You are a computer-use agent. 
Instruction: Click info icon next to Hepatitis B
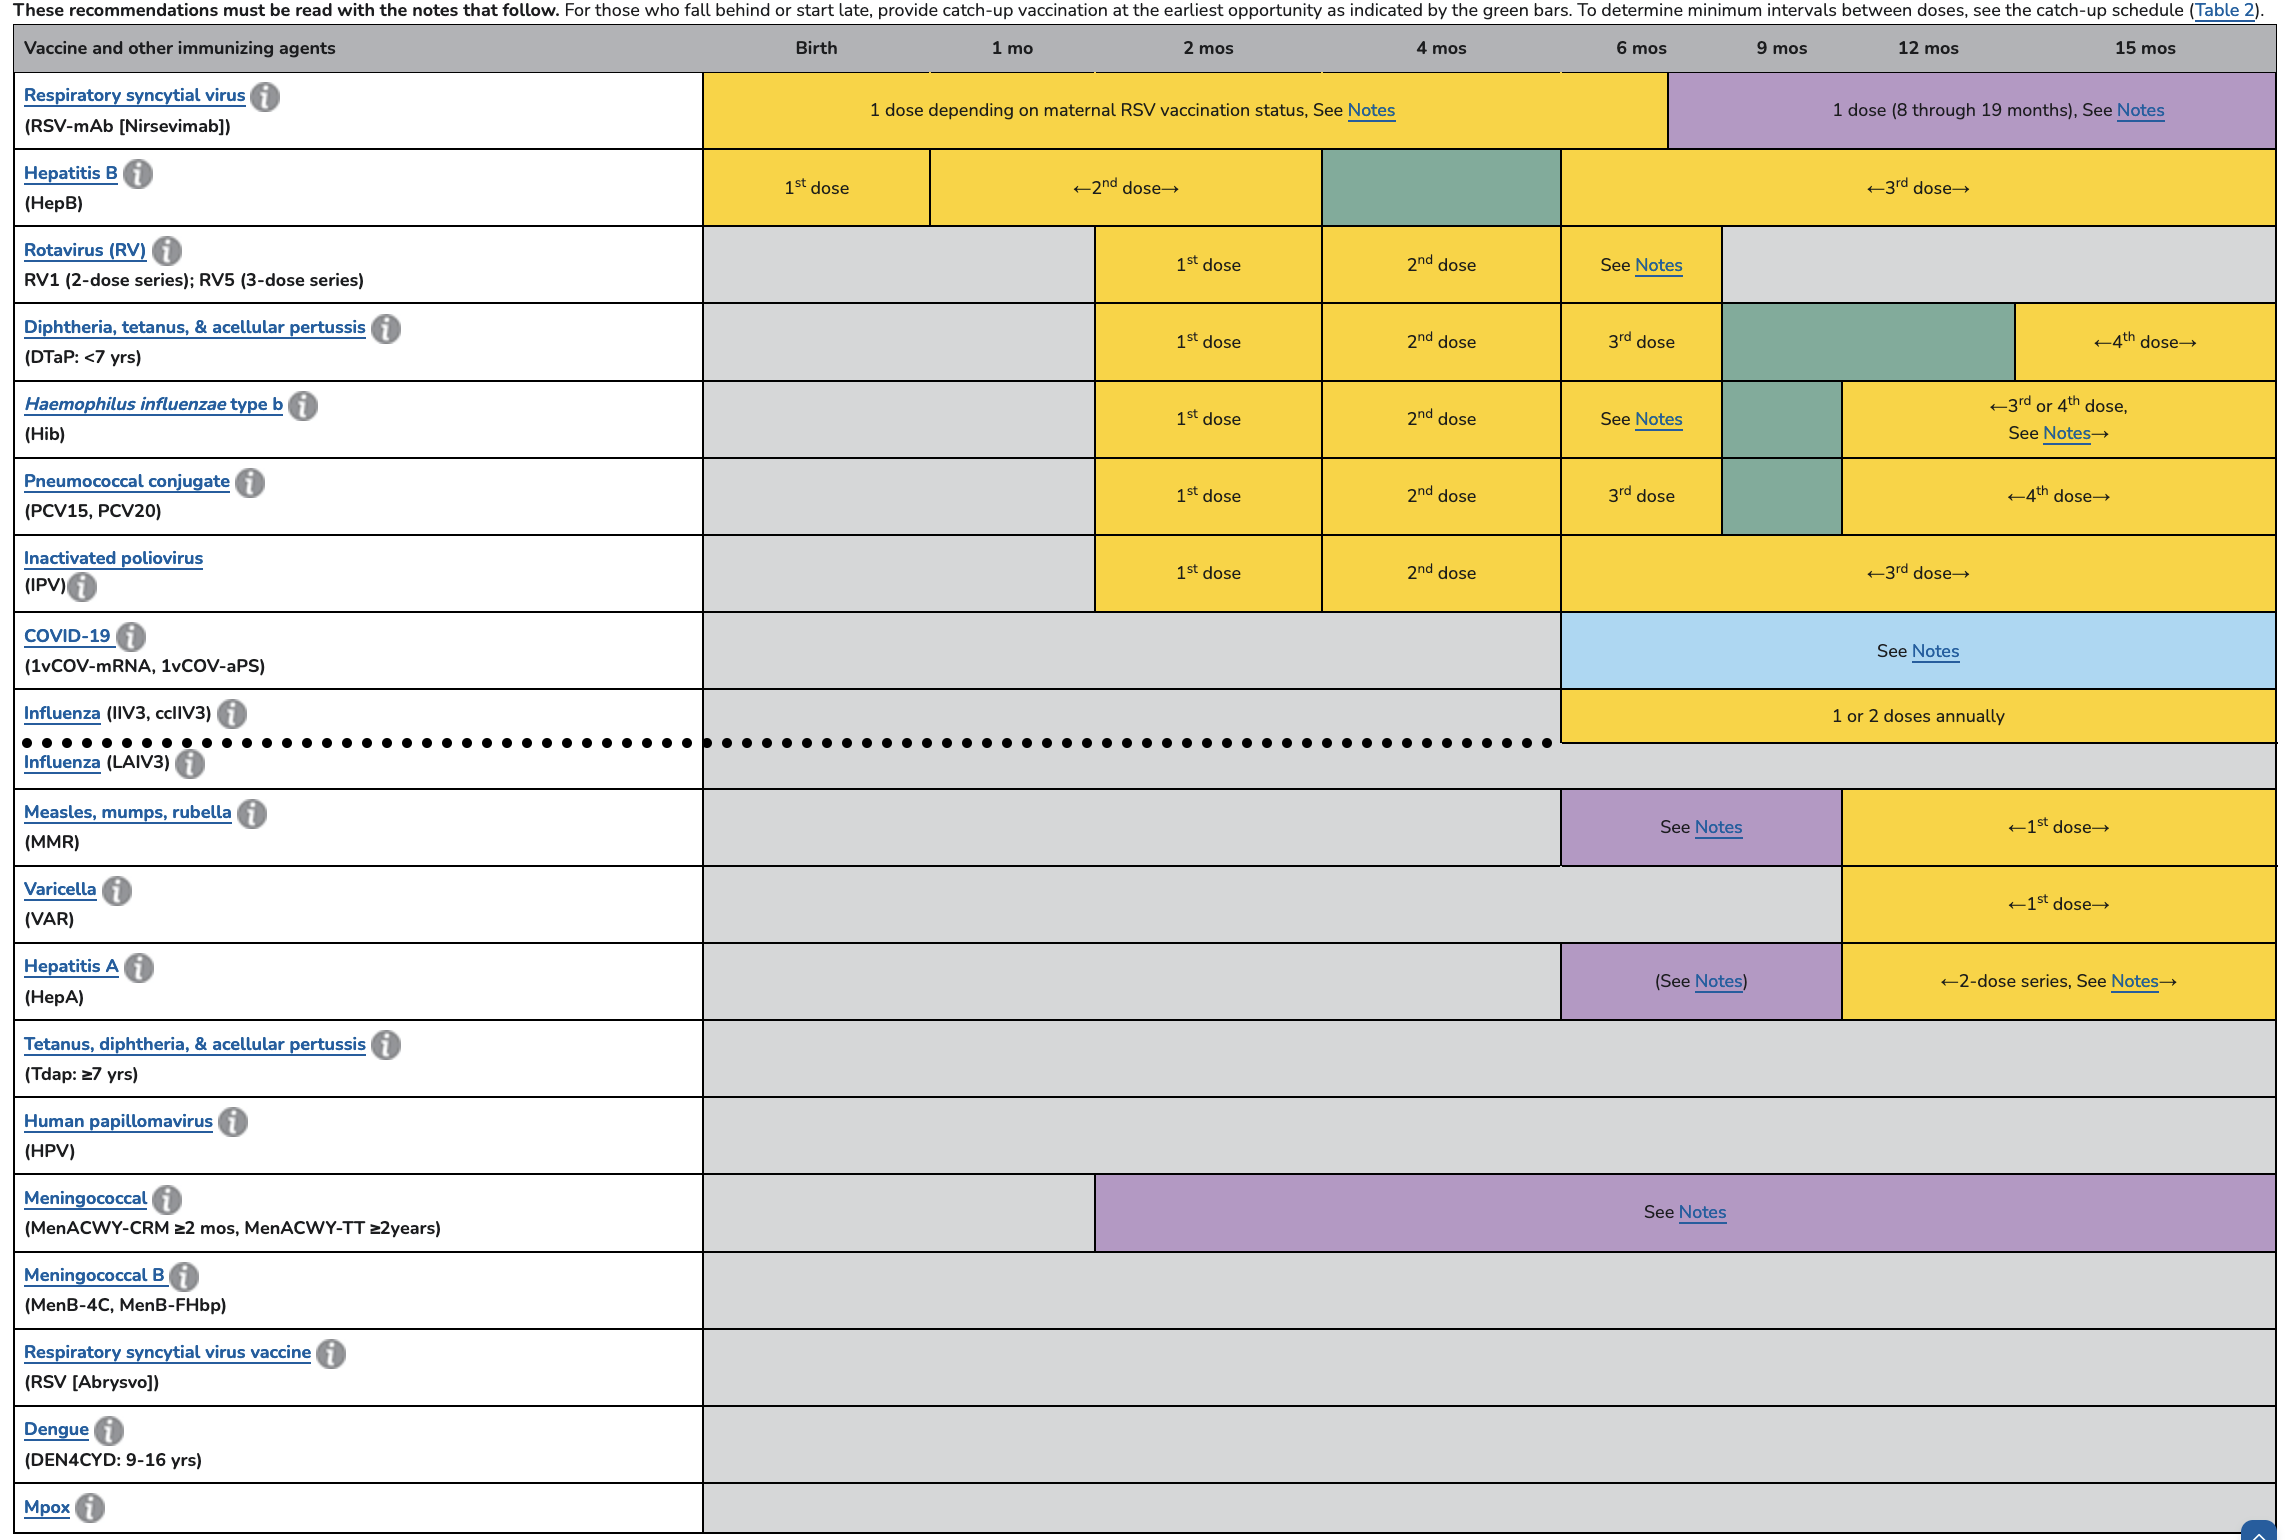(x=138, y=174)
